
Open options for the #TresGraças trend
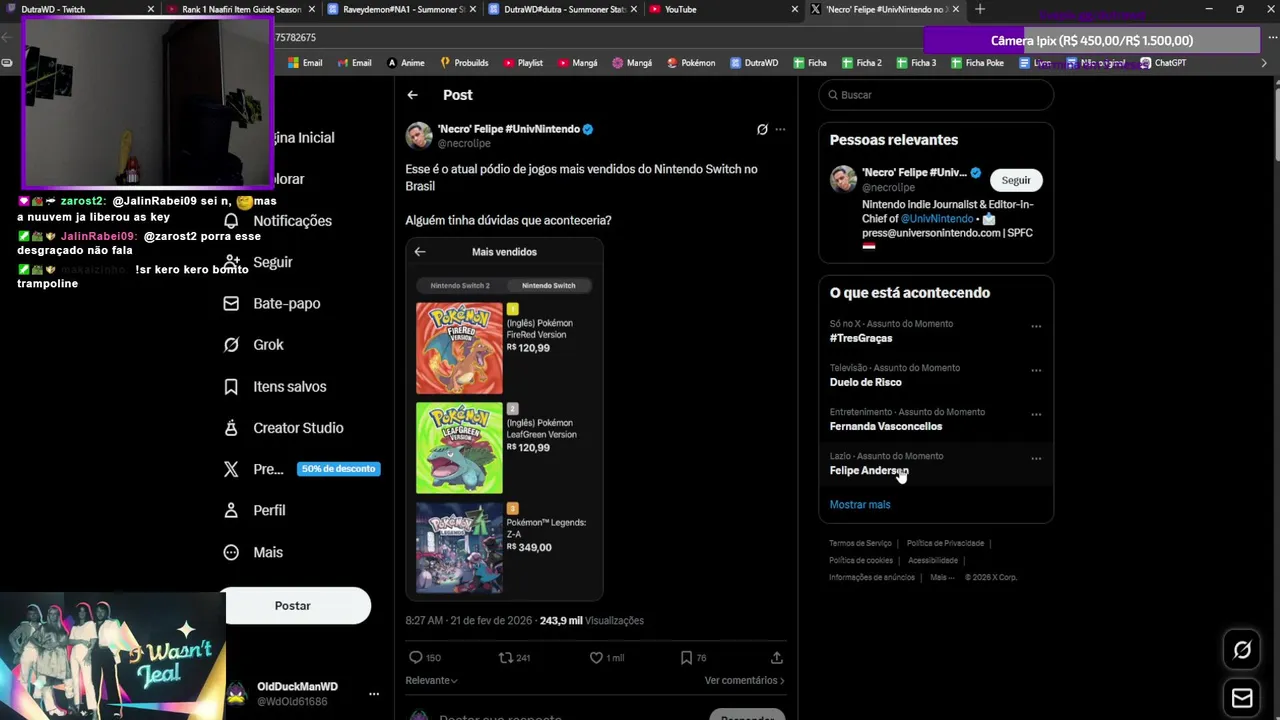coord(1036,326)
